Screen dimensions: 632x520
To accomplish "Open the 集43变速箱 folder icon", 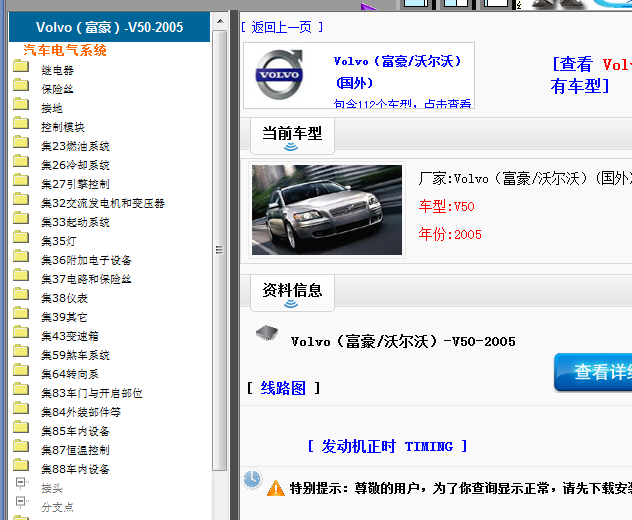I will click(21, 332).
